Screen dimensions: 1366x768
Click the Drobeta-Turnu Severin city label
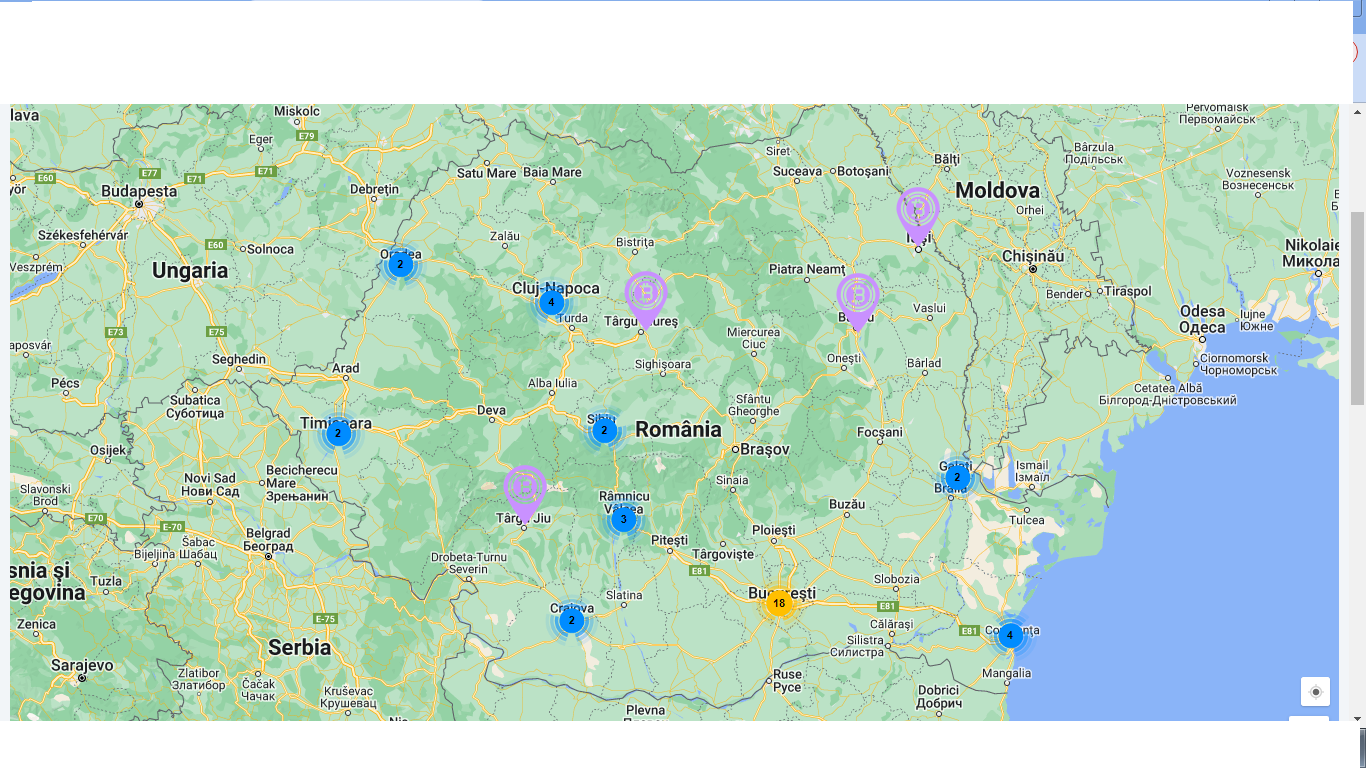[x=470, y=562]
